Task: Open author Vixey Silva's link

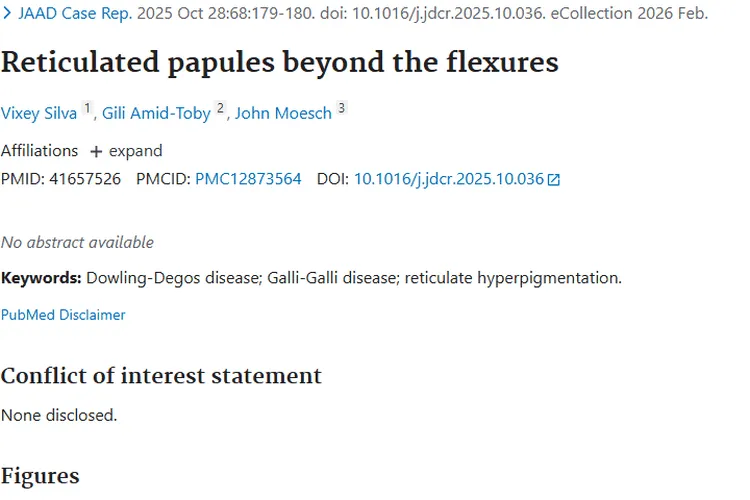Action: click(x=39, y=113)
